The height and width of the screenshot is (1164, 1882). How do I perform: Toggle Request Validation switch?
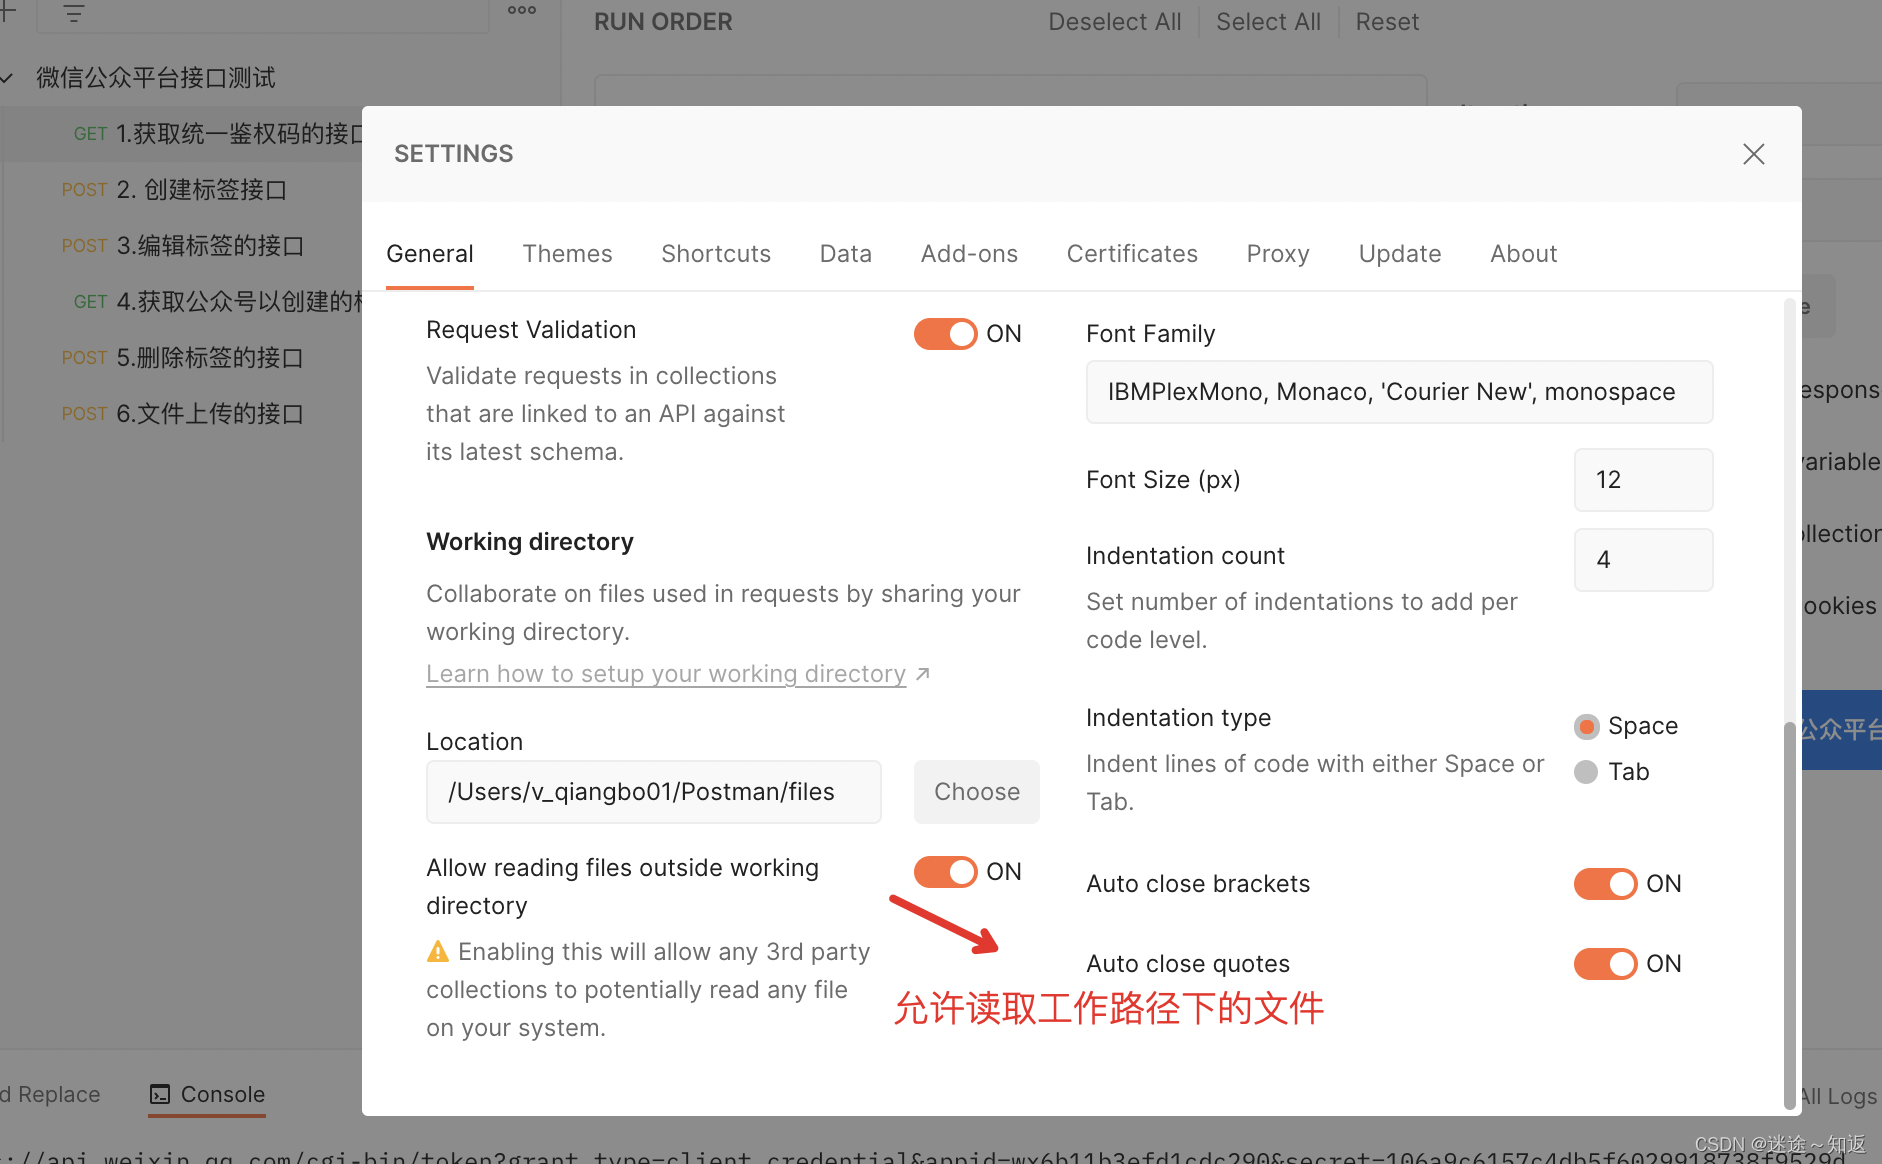pyautogui.click(x=945, y=334)
